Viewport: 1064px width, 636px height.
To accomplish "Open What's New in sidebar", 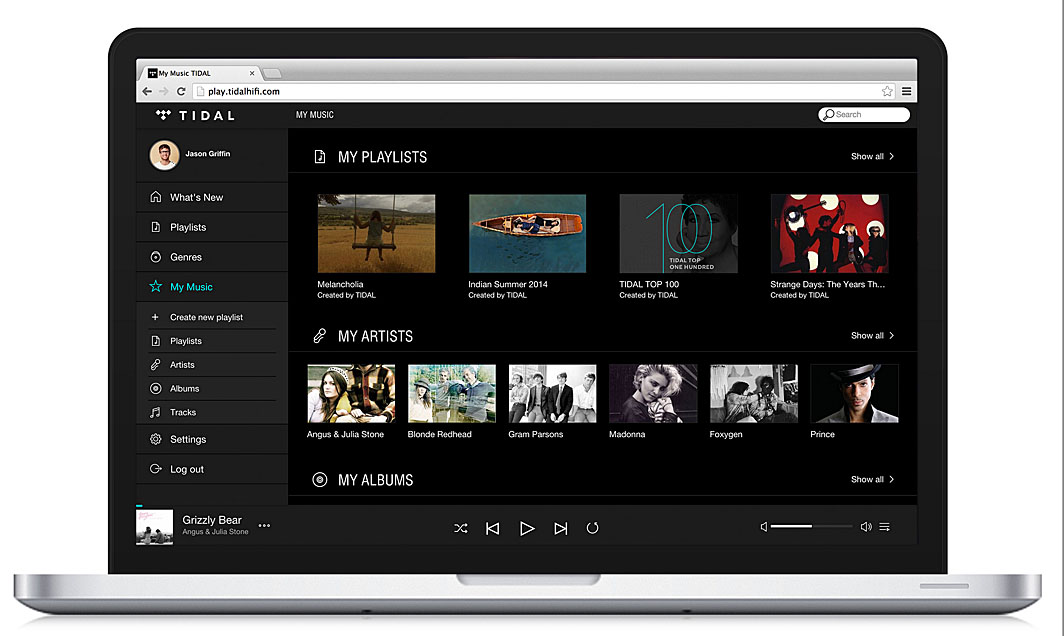I will point(196,197).
